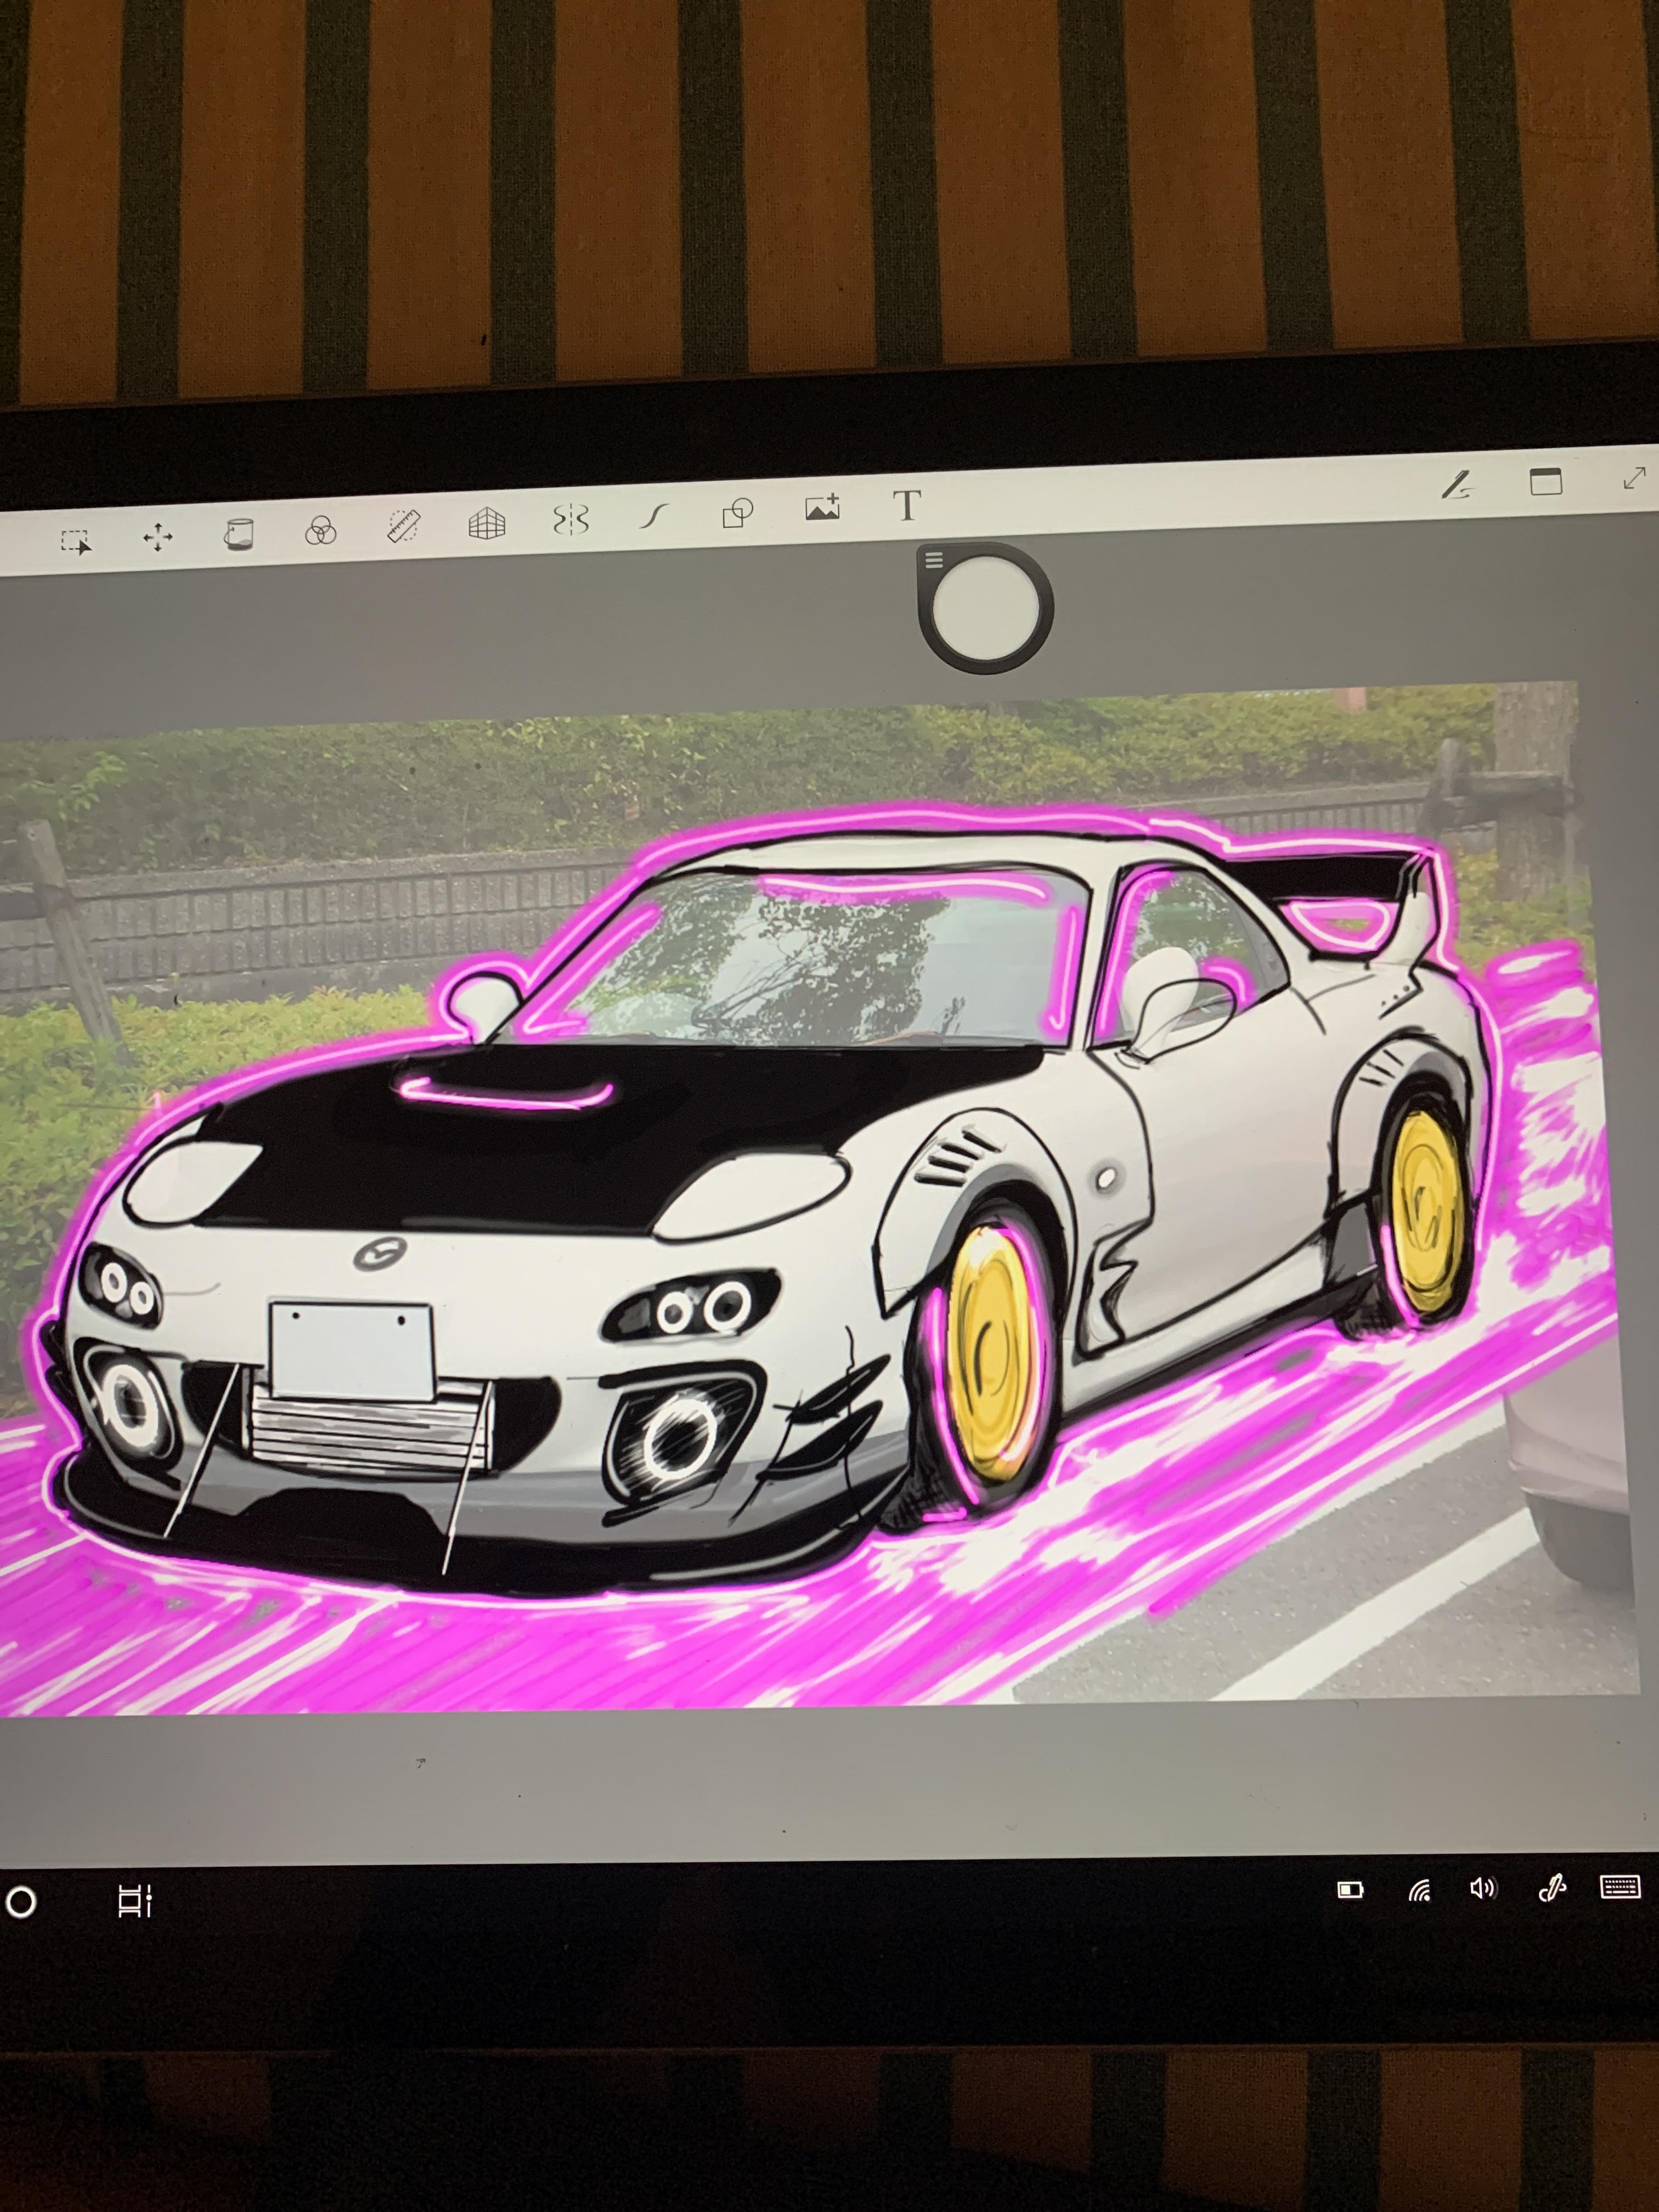Image resolution: width=1659 pixels, height=2212 pixels.
Task: Activate the Transform move tool
Action: (x=157, y=538)
